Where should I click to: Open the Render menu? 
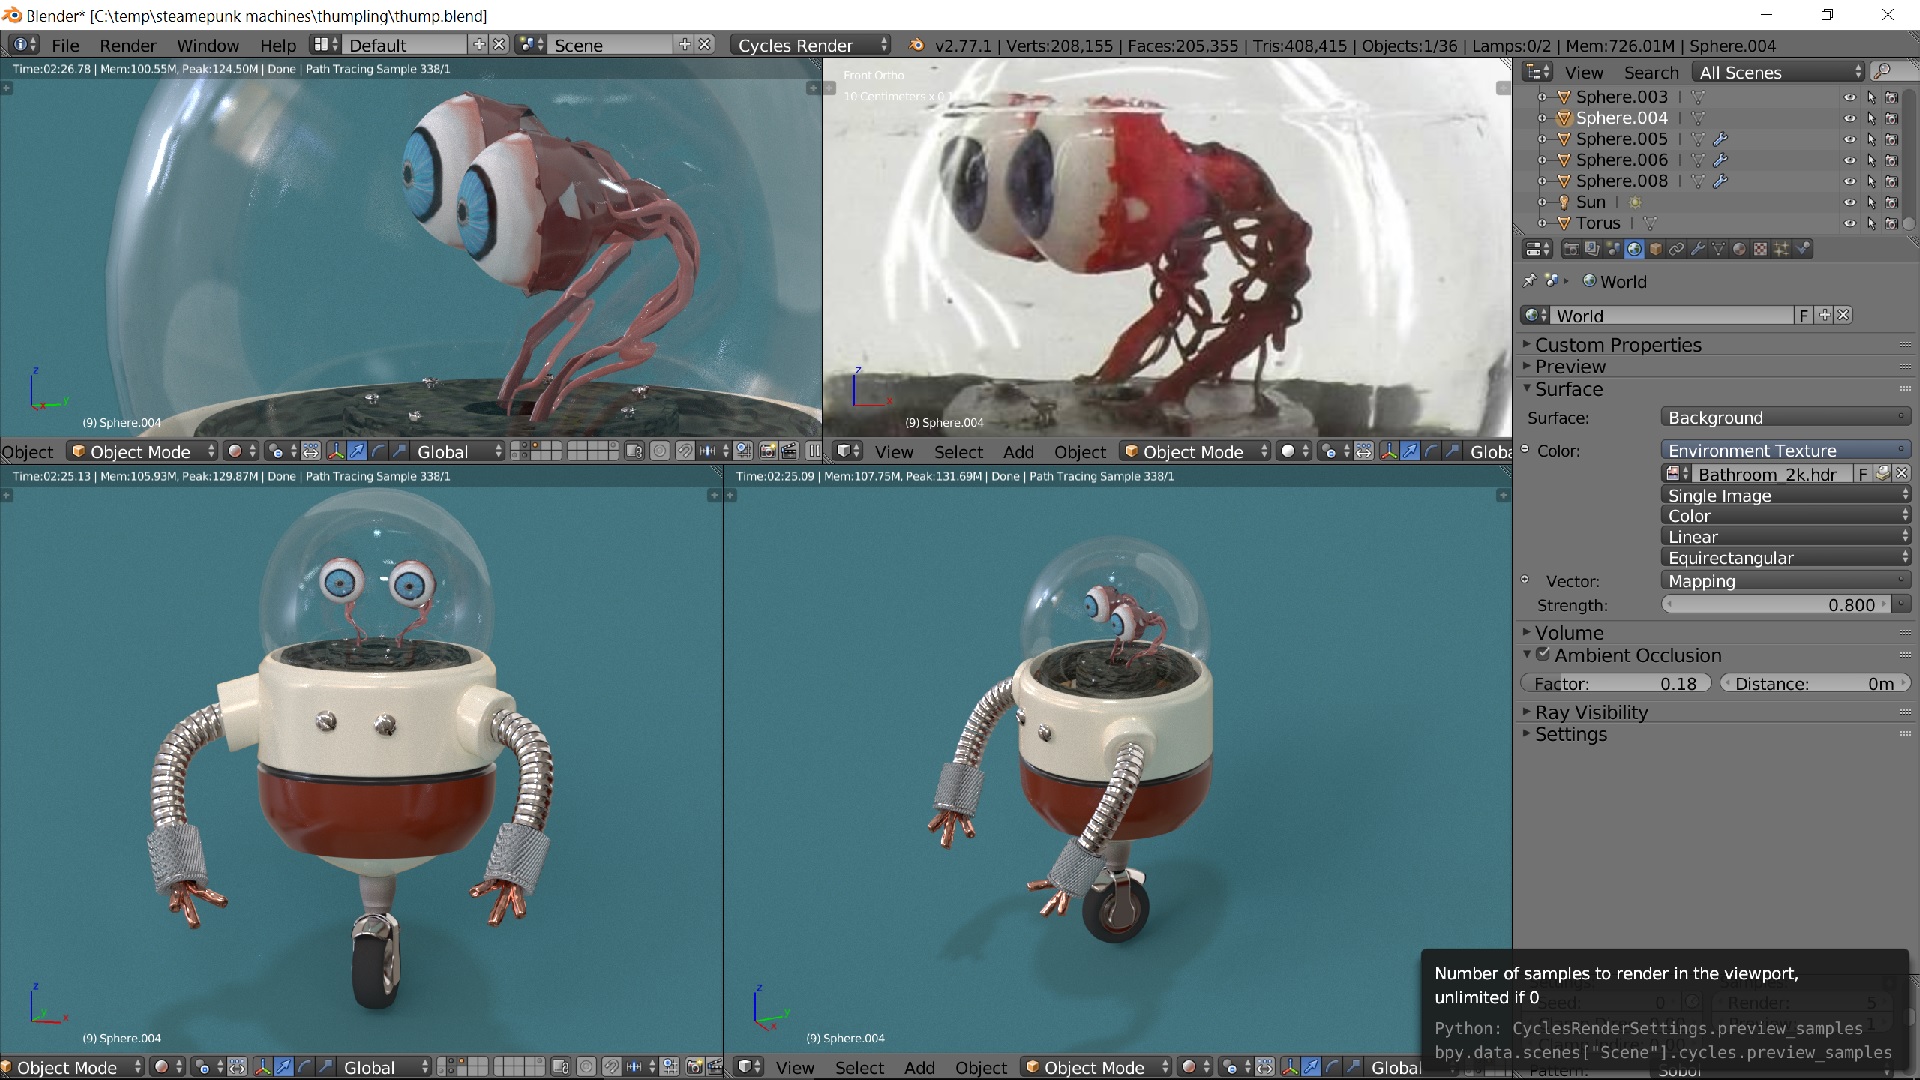pos(127,45)
